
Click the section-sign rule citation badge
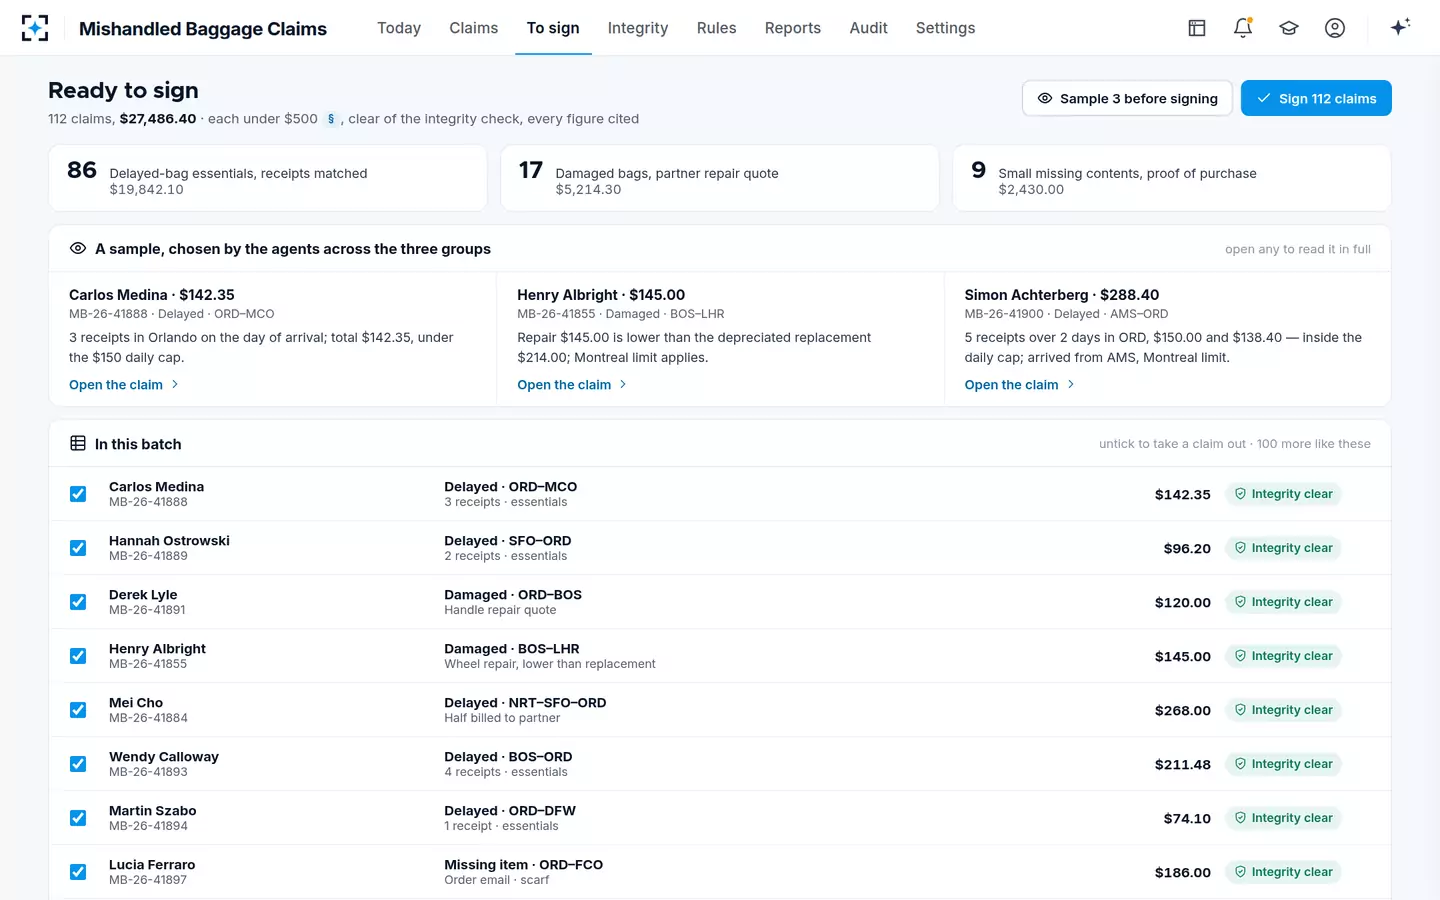click(331, 119)
